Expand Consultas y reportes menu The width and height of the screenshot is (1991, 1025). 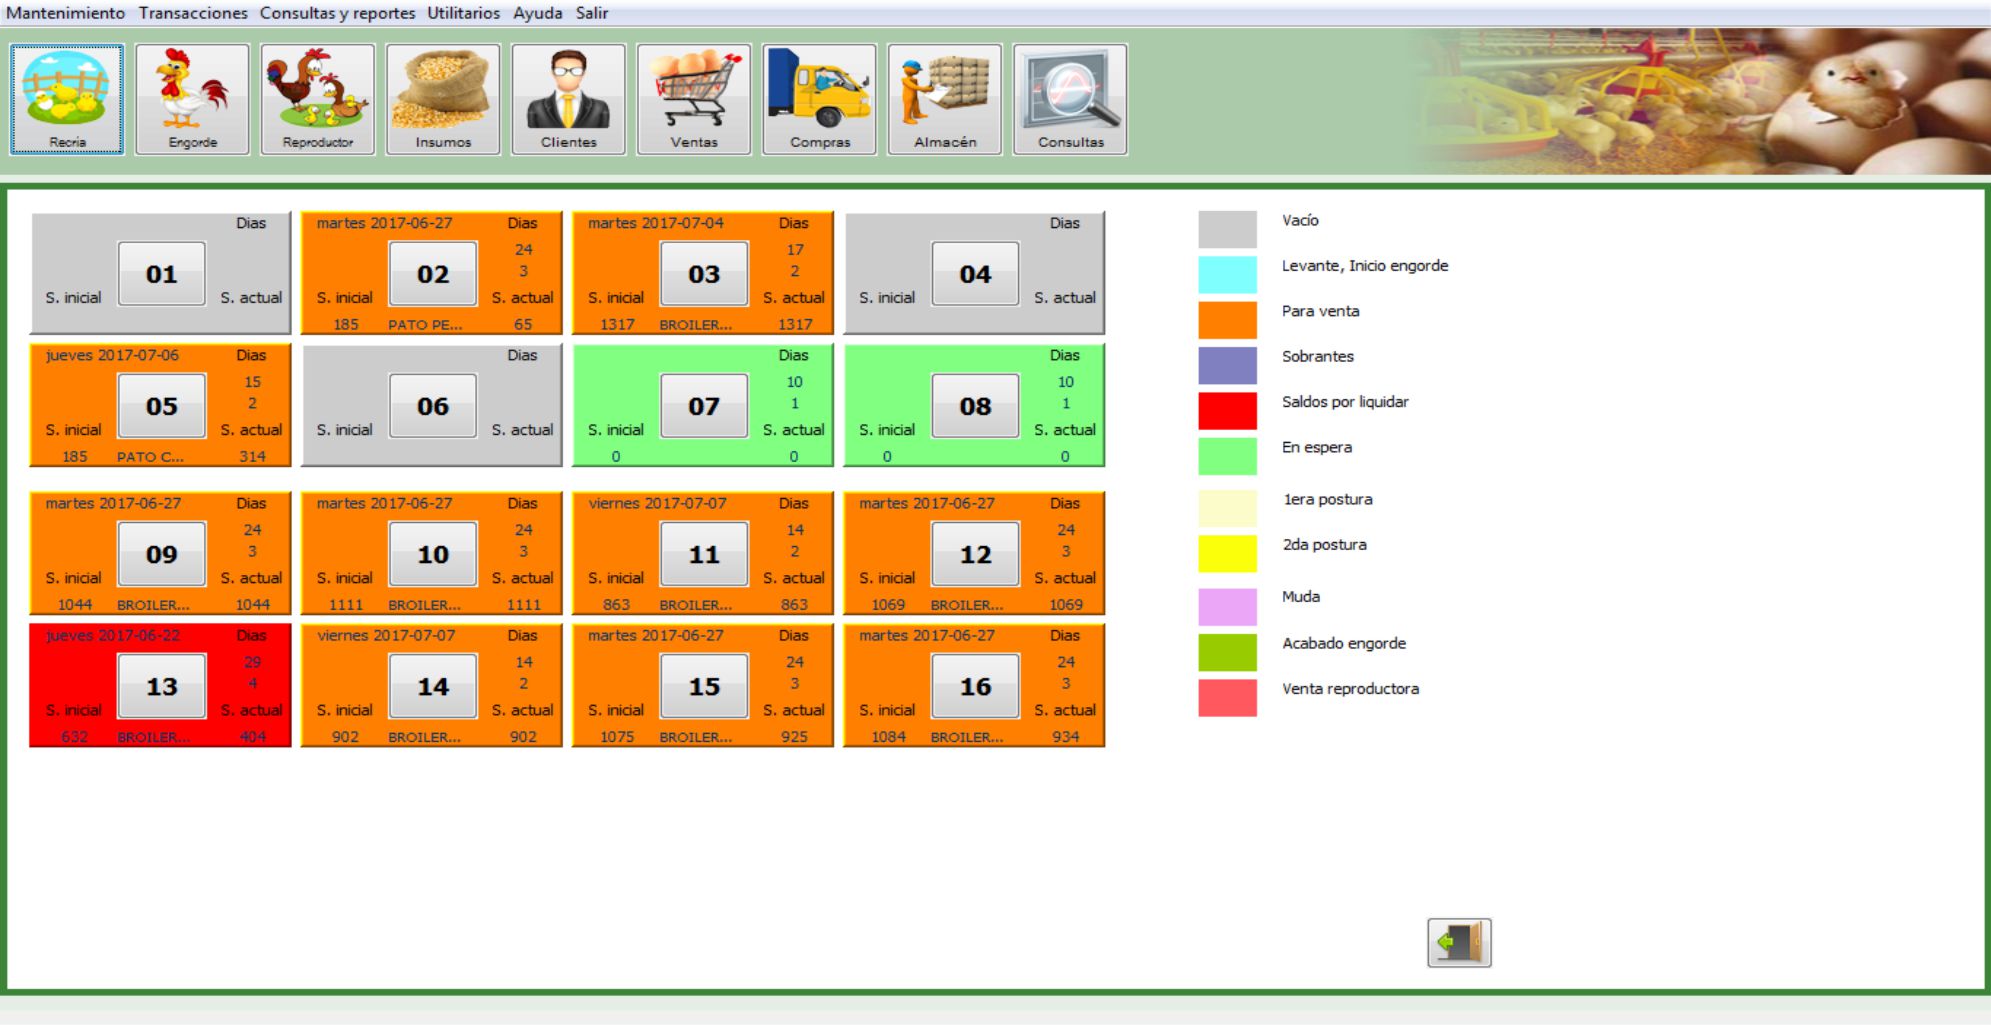coord(337,13)
